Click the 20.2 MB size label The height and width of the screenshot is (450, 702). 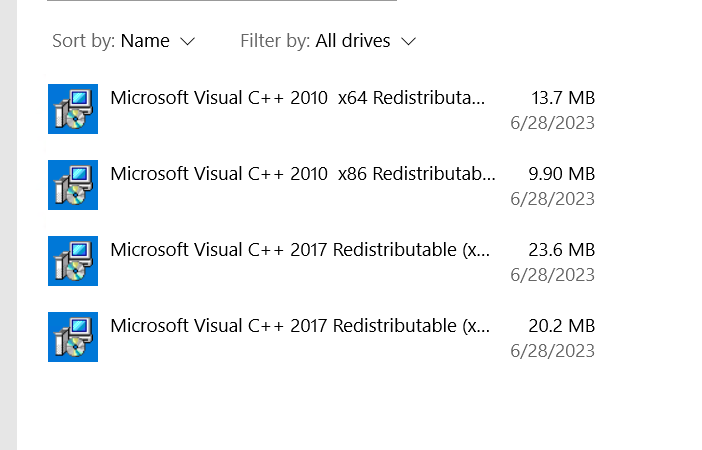(x=561, y=326)
